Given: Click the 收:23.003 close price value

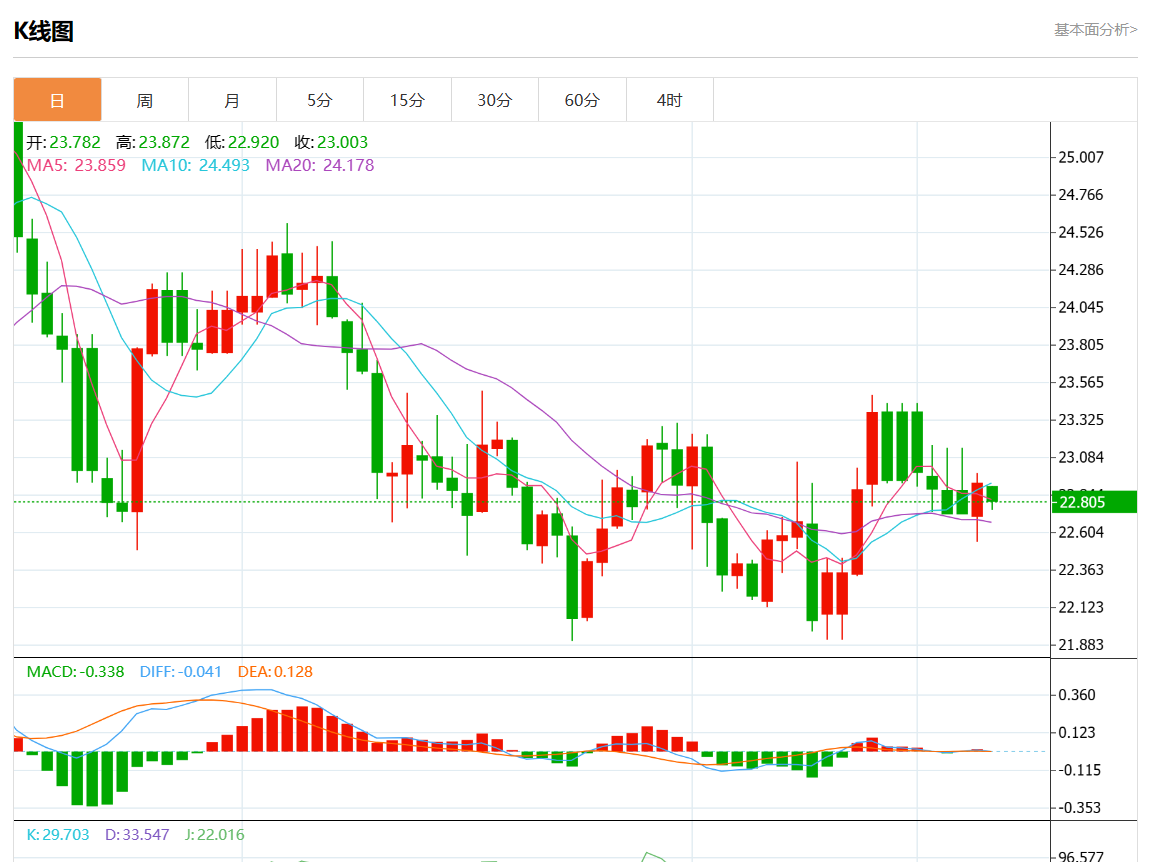Looking at the screenshot, I should coord(331,142).
